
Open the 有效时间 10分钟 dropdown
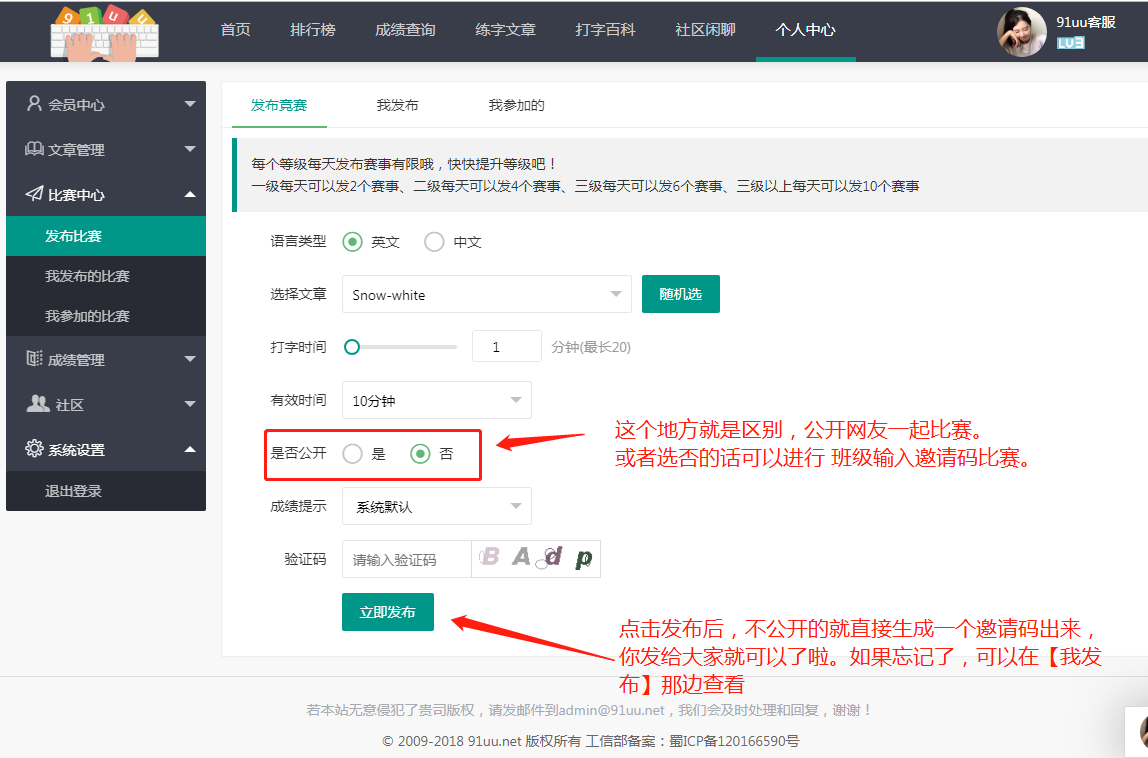tap(437, 401)
